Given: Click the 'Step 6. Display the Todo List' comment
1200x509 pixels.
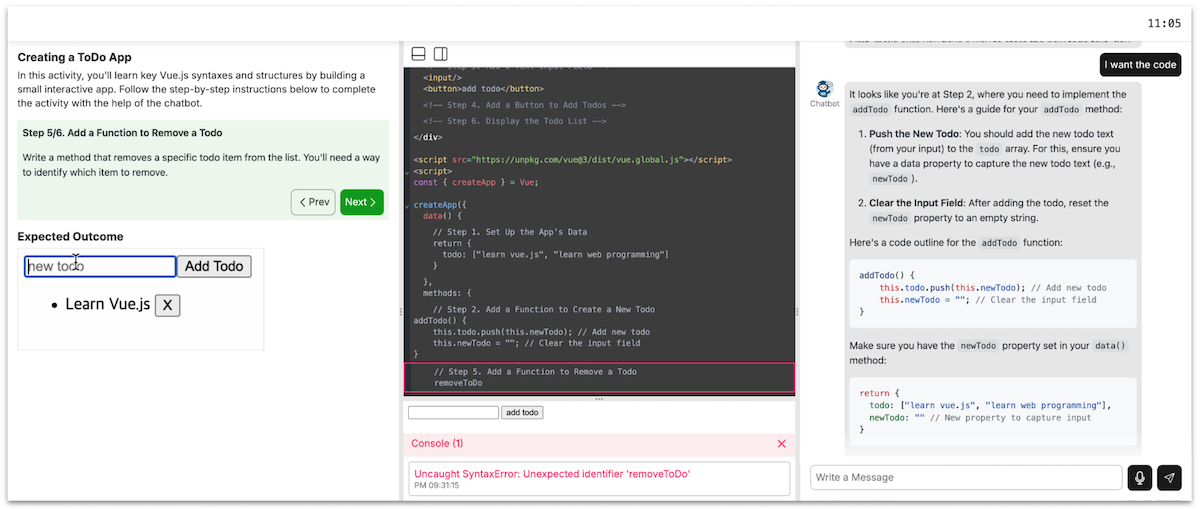Looking at the screenshot, I should 514,121.
